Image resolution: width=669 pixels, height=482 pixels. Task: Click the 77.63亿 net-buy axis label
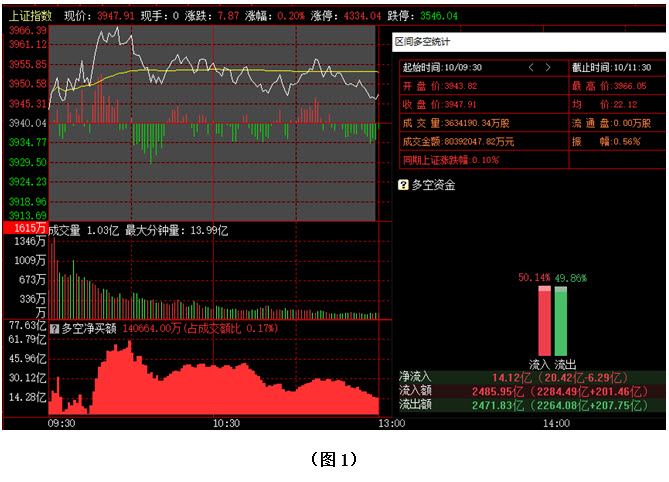[27, 326]
